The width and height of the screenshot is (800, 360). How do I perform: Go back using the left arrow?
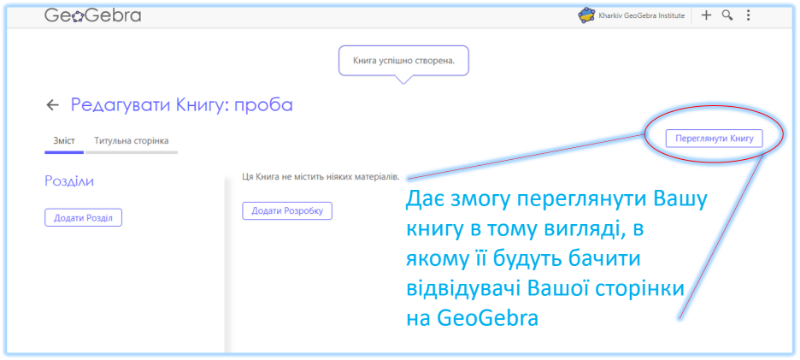(53, 105)
